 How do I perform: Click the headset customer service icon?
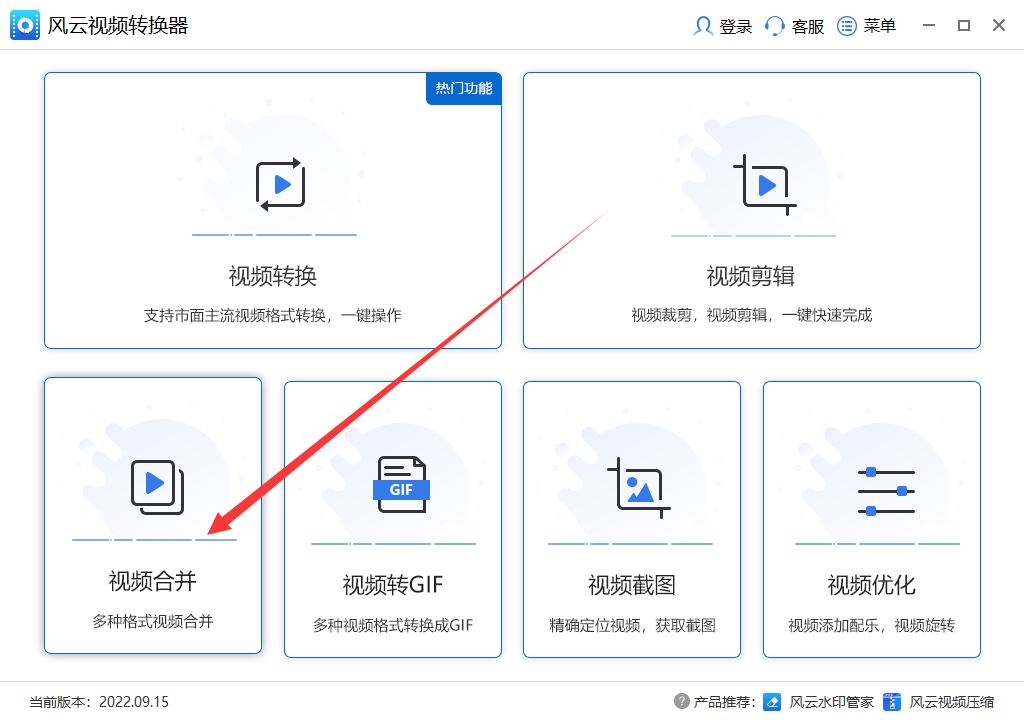(775, 26)
